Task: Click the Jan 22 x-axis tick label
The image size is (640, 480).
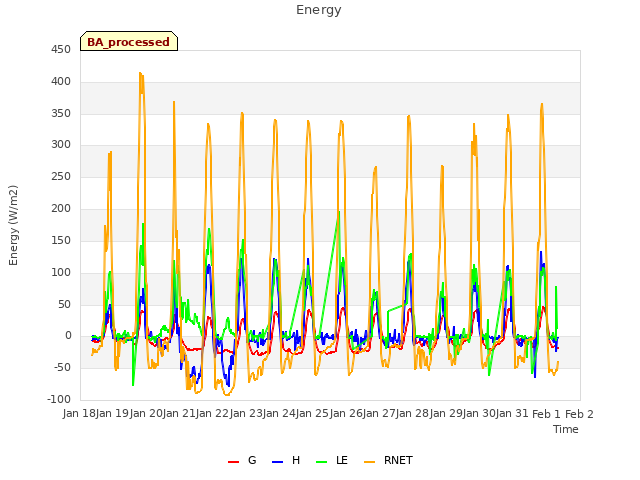Action: pyautogui.click(x=212, y=414)
